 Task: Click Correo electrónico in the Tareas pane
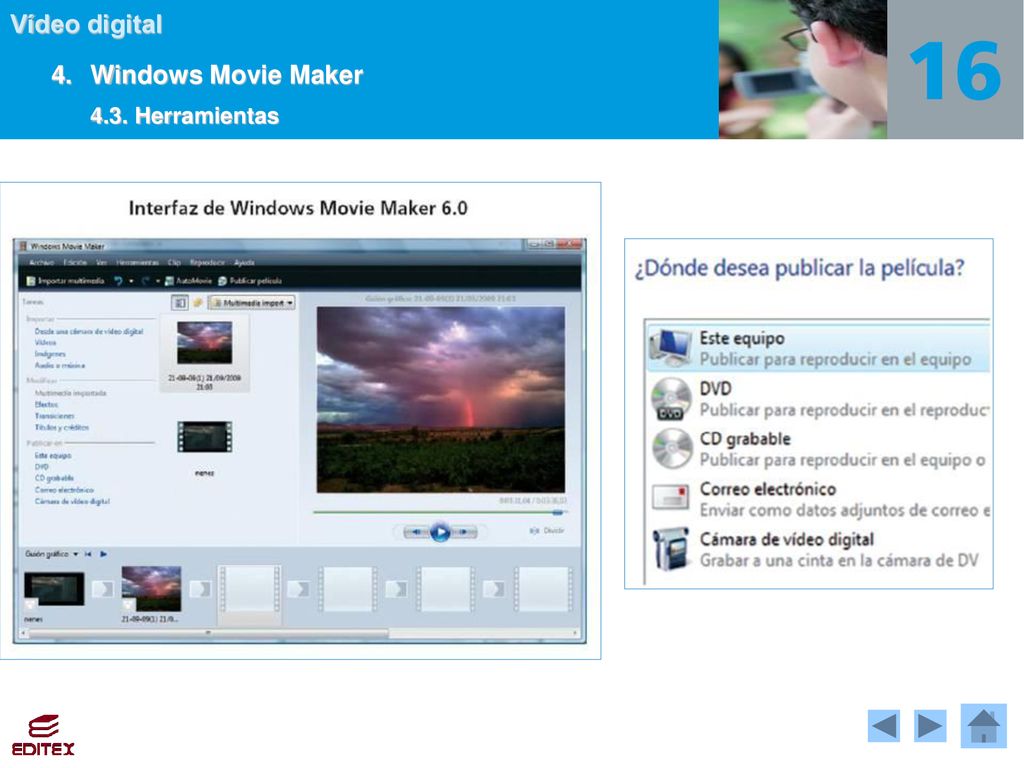click(64, 490)
